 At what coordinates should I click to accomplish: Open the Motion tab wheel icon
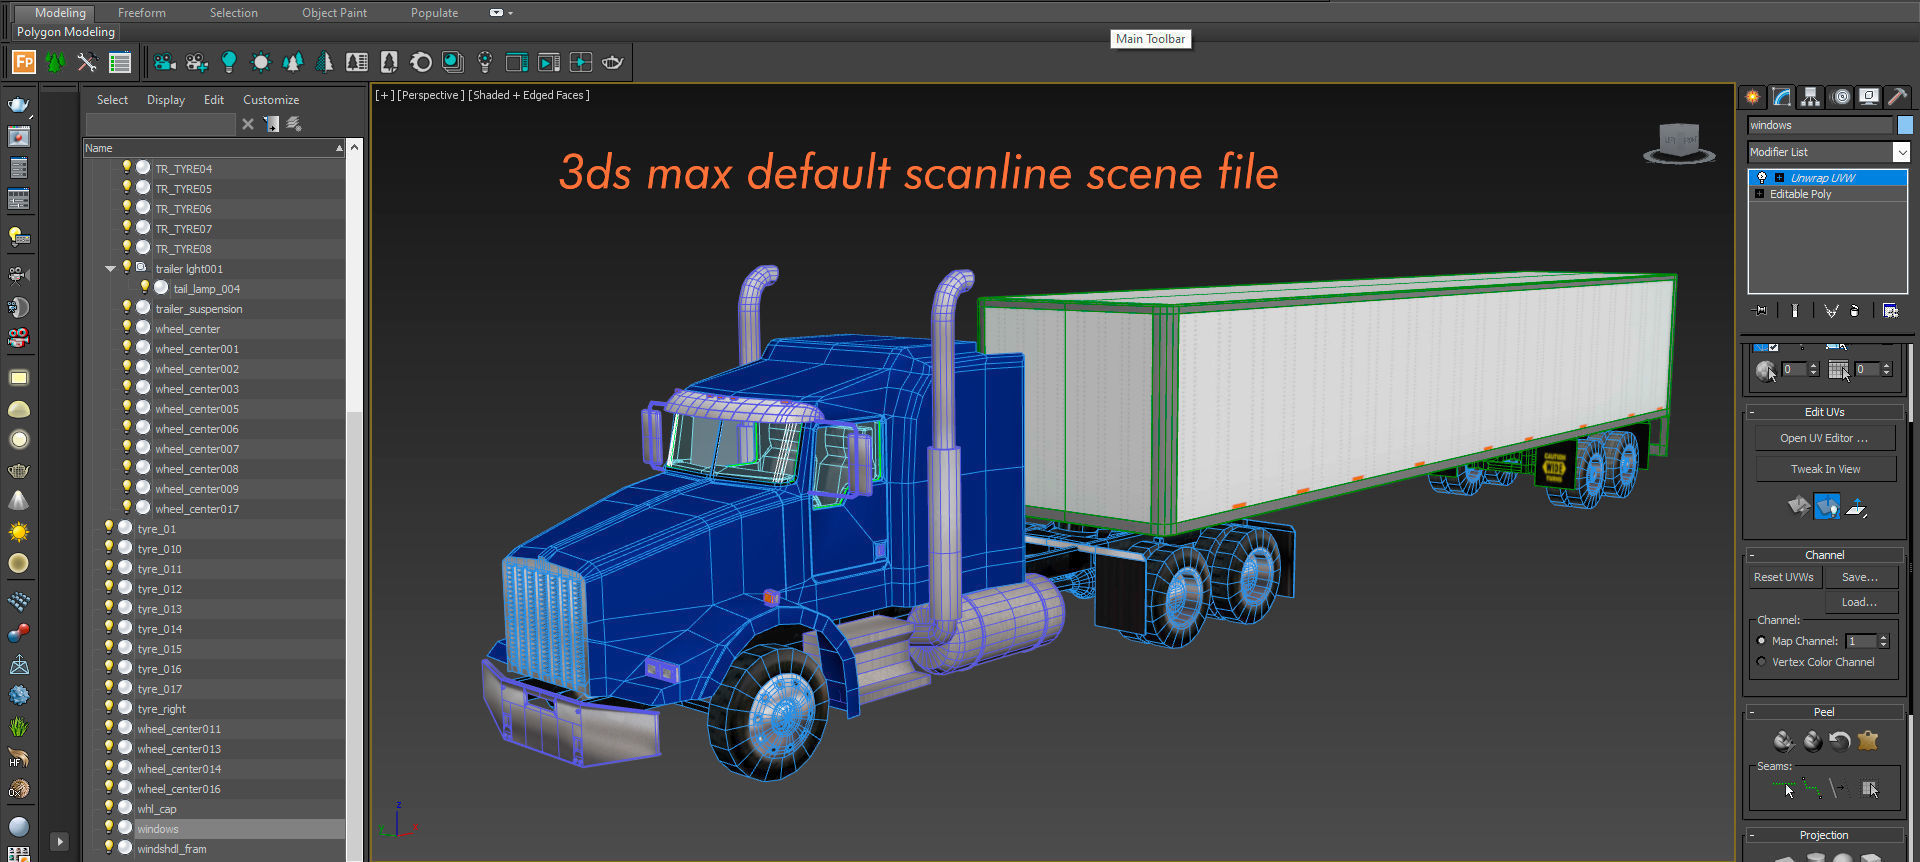click(x=1840, y=97)
